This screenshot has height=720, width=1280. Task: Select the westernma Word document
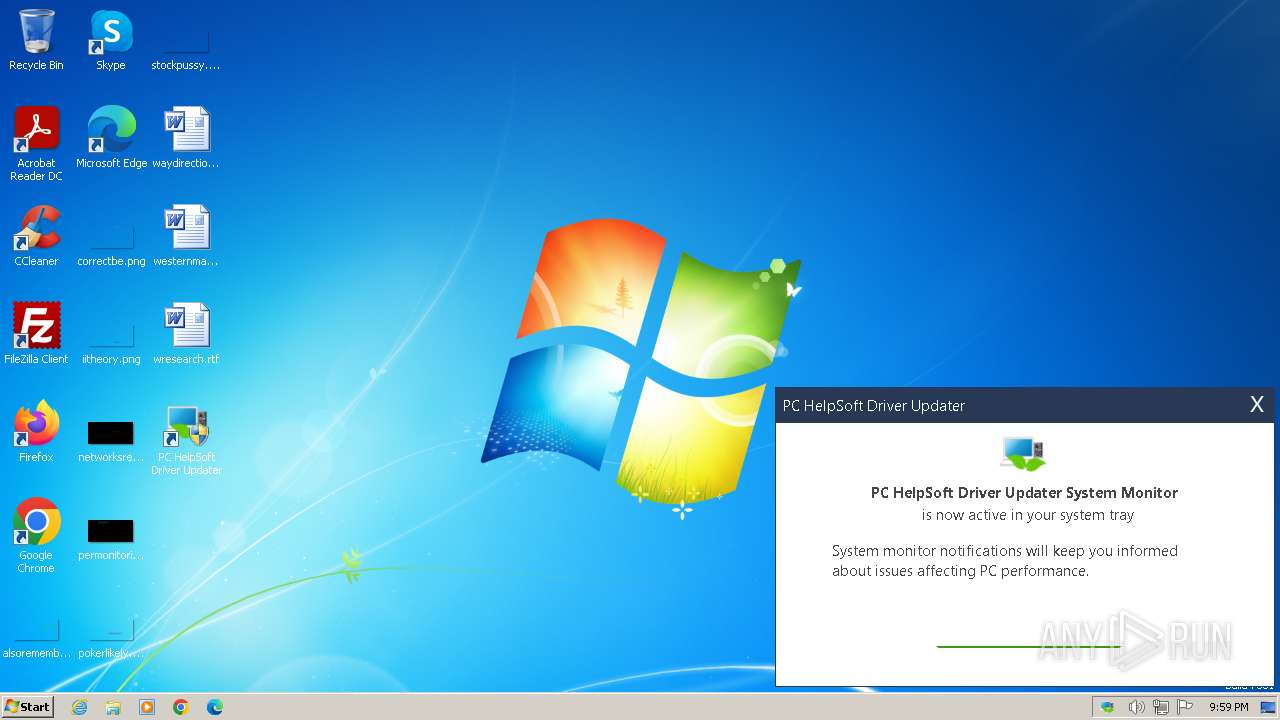[x=186, y=236]
